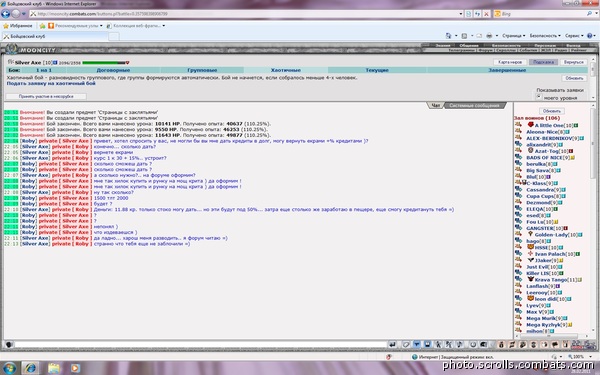
Task: Click 'Подать заявку на хаотичный бой' link
Action: click(x=51, y=83)
